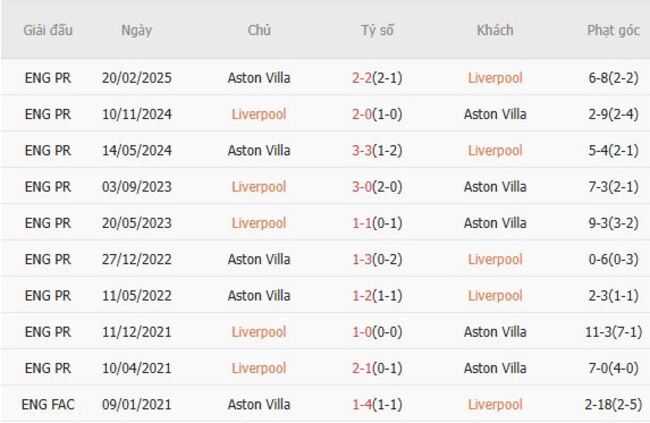Open the 2-2(2-1) score from 20/02/2025
This screenshot has height=423, width=650.
pyautogui.click(x=377, y=78)
